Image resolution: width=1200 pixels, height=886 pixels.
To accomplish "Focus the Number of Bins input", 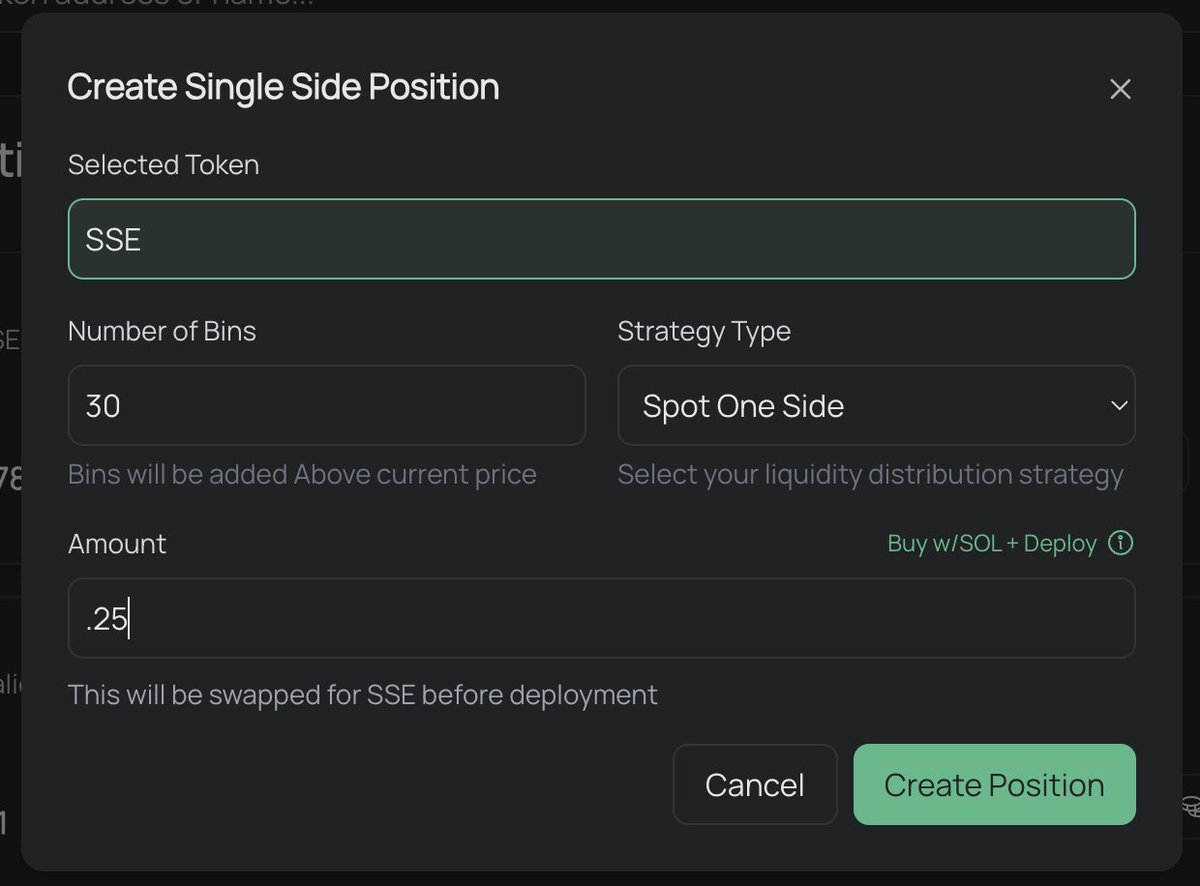I will pos(326,405).
